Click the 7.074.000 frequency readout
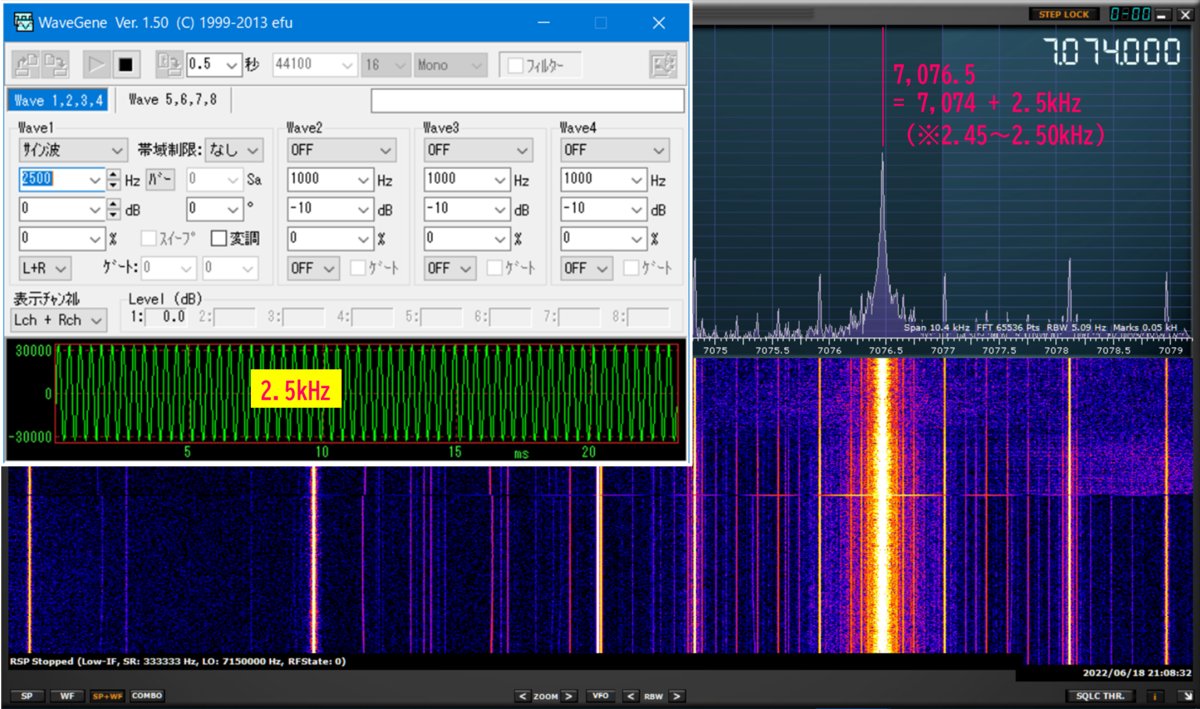This screenshot has width=1200, height=709. (1111, 53)
